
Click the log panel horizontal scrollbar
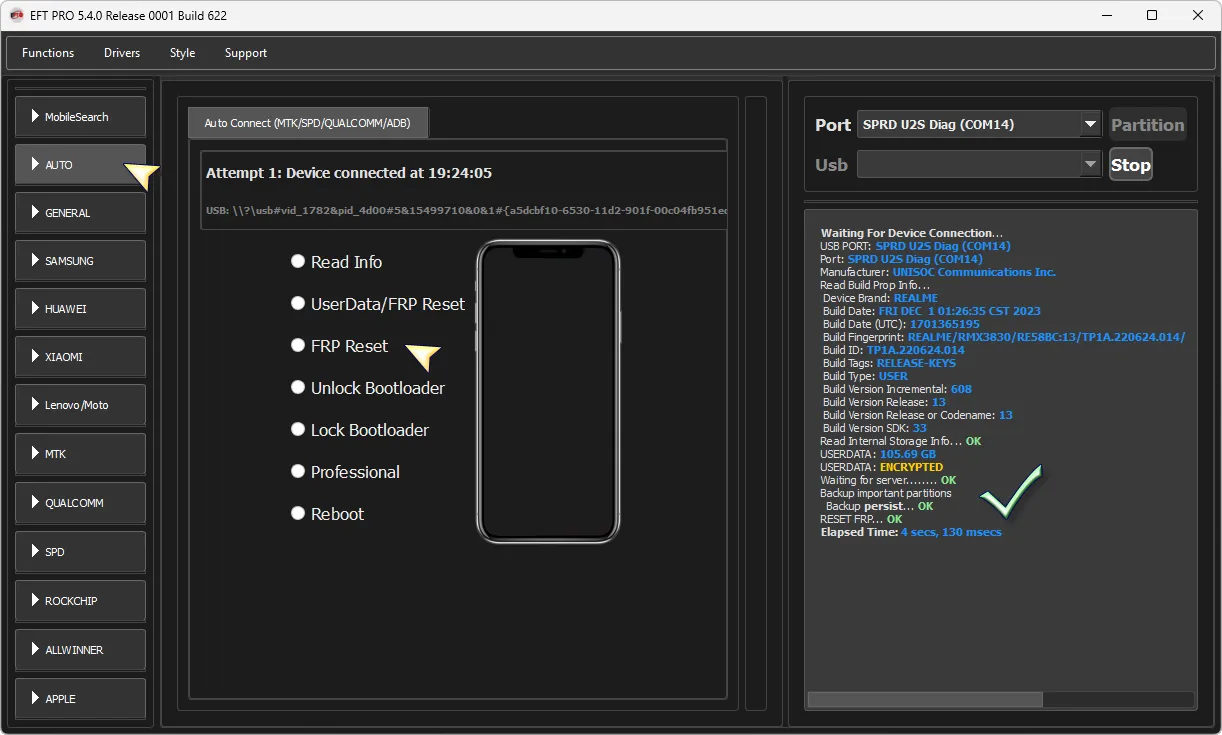(925, 700)
